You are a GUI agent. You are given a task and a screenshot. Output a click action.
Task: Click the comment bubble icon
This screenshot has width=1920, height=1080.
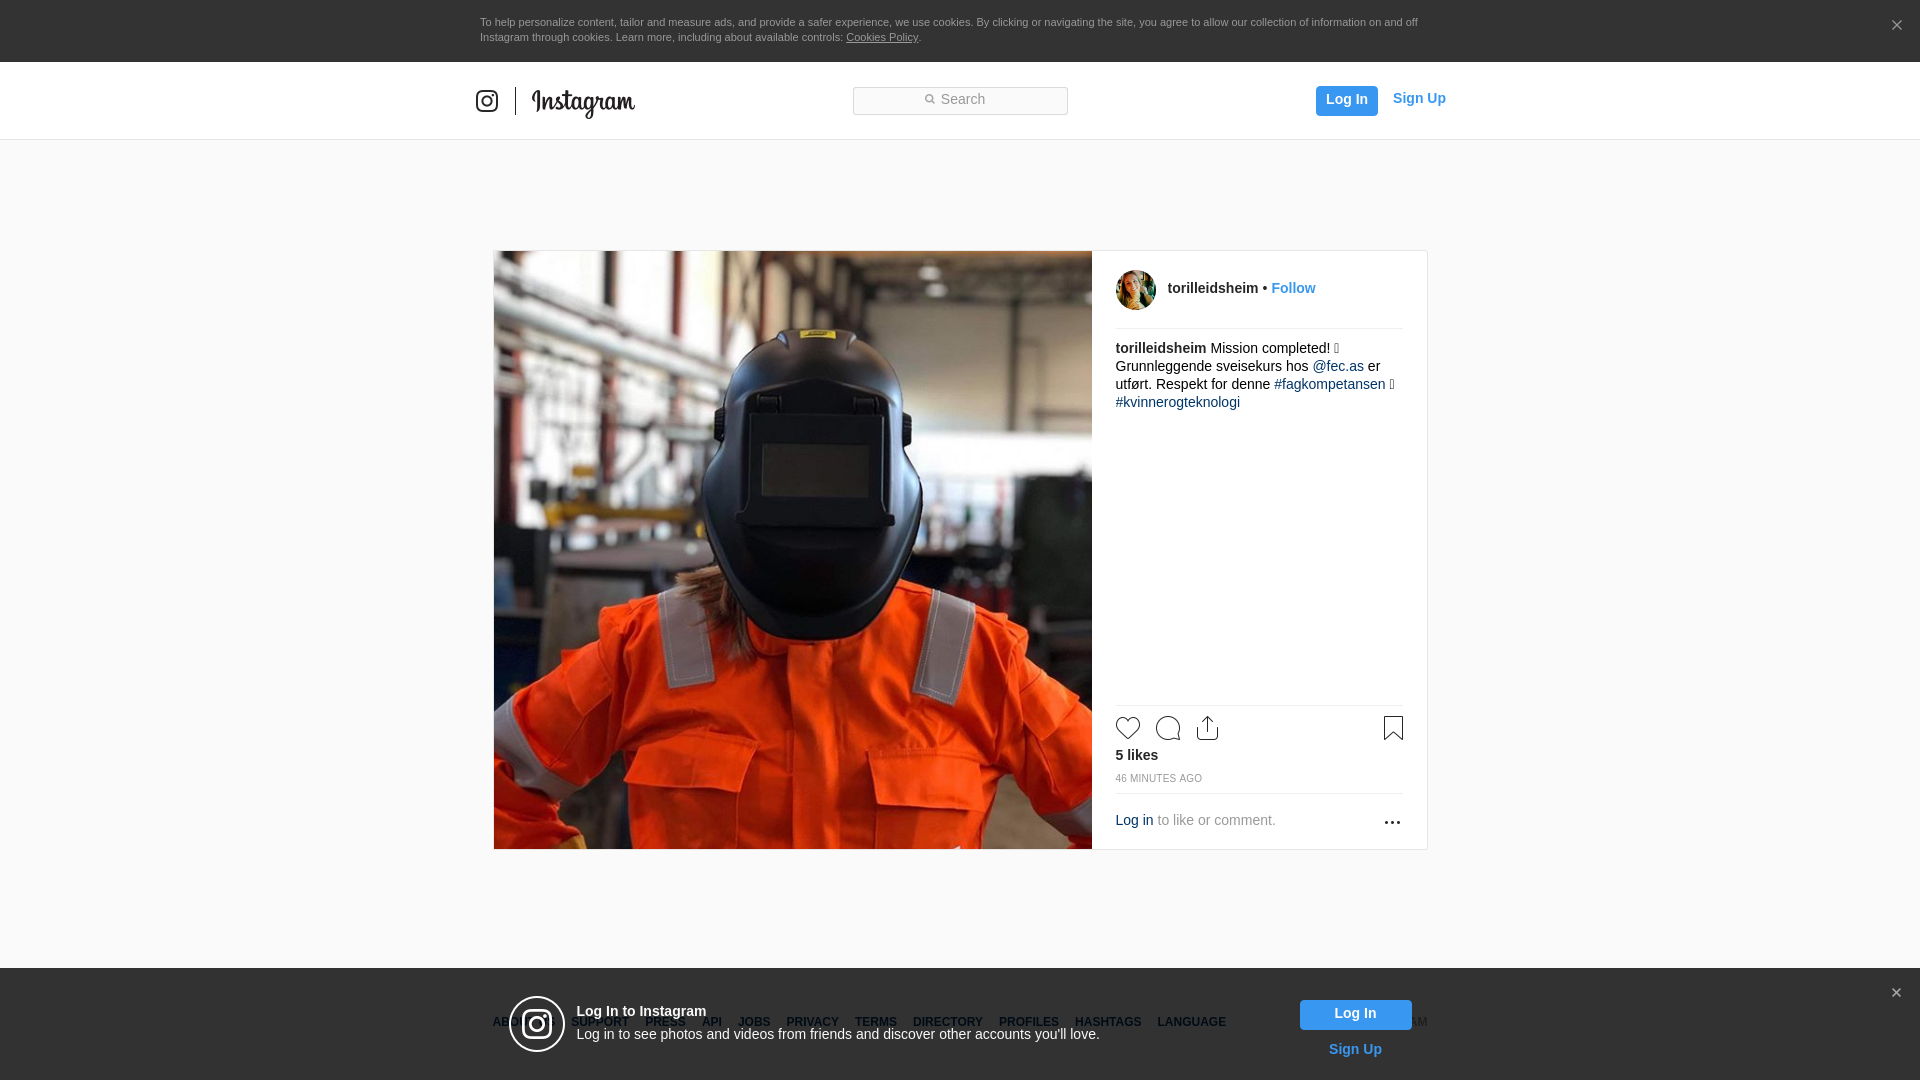tap(1168, 728)
